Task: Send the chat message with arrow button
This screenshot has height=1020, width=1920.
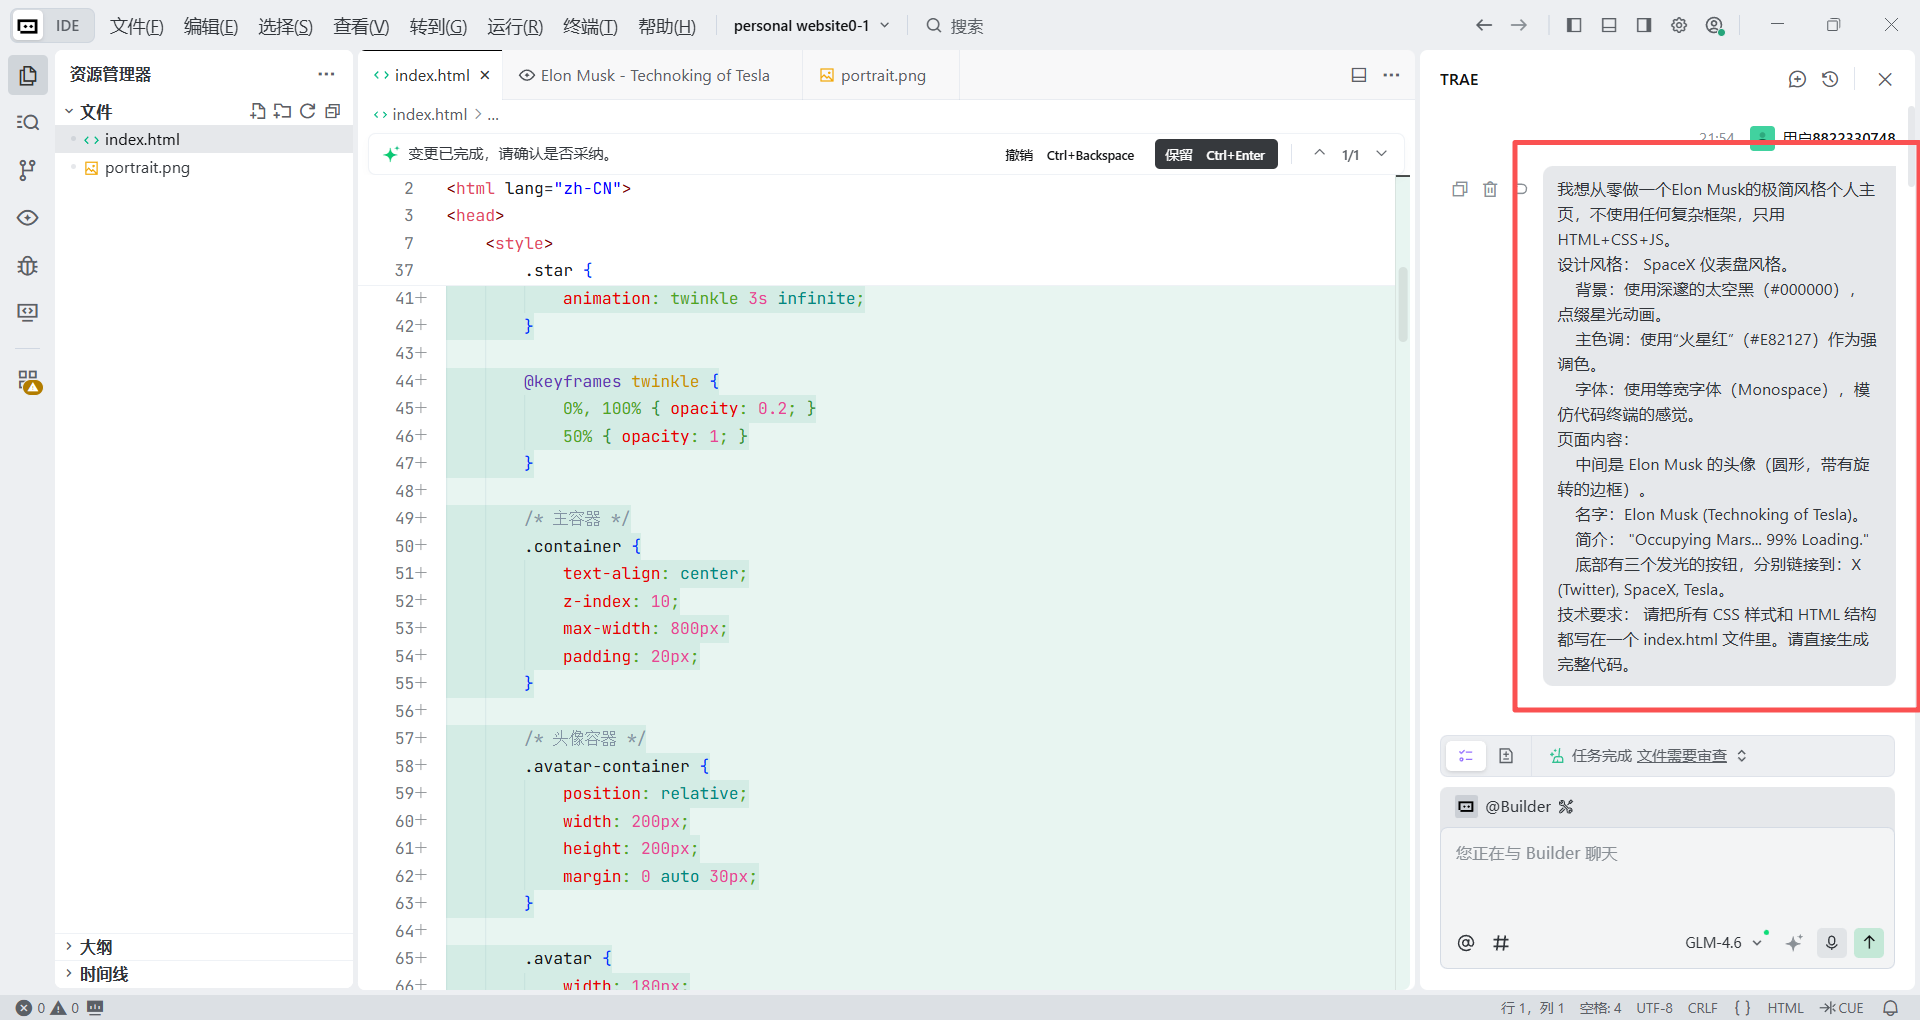Action: [x=1868, y=942]
